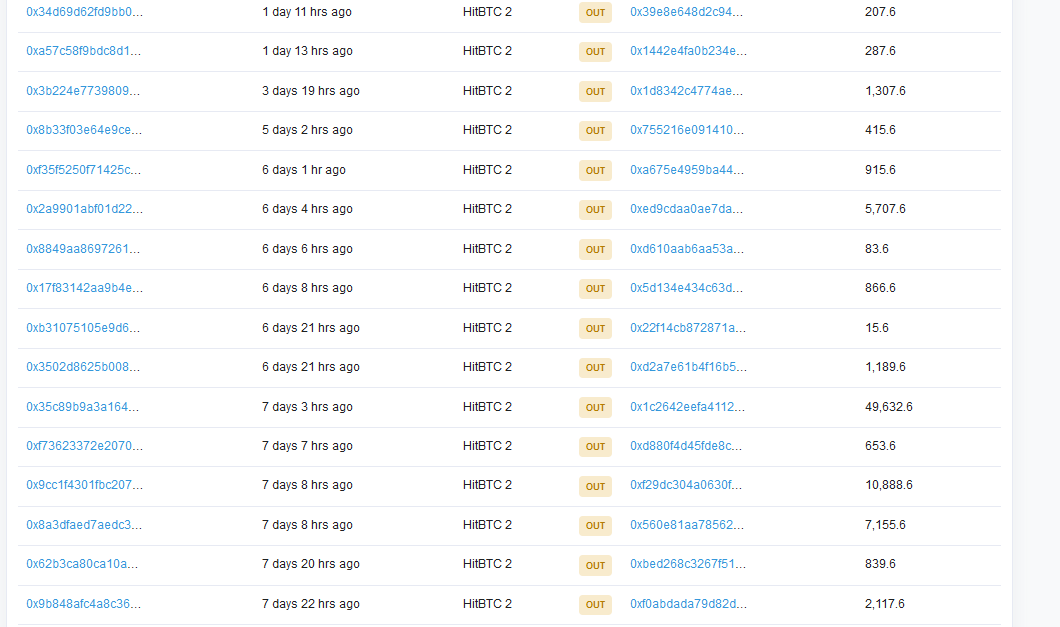Open transaction 0x8b33f03e64e9ce

point(84,130)
